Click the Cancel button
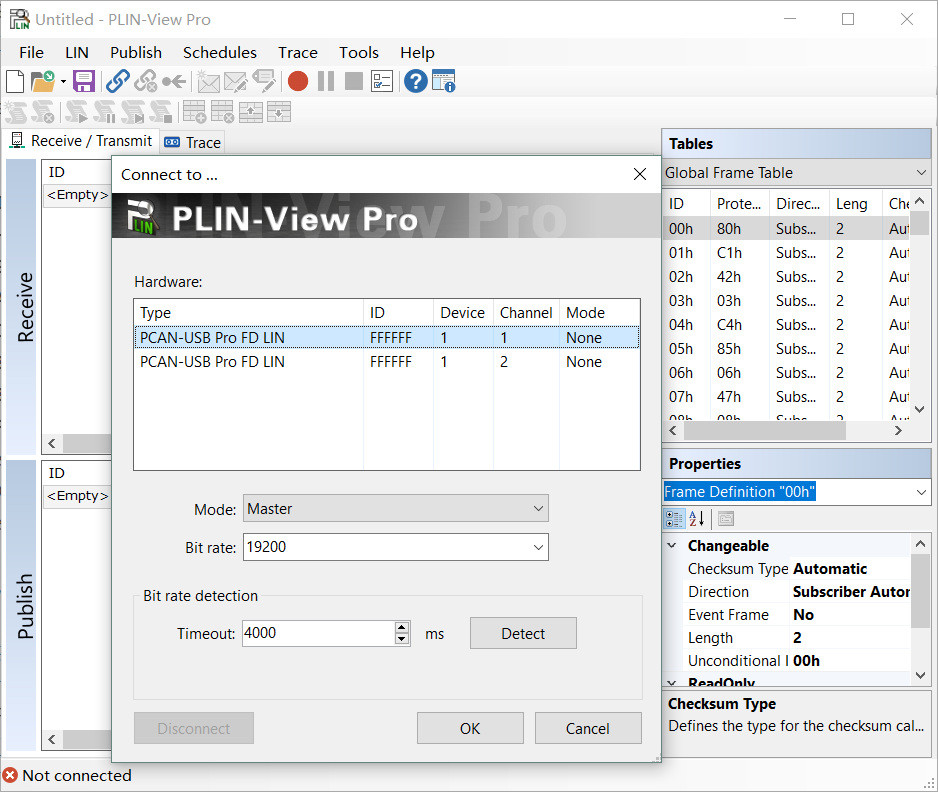Screen dimensions: 938x792 (x=588, y=728)
